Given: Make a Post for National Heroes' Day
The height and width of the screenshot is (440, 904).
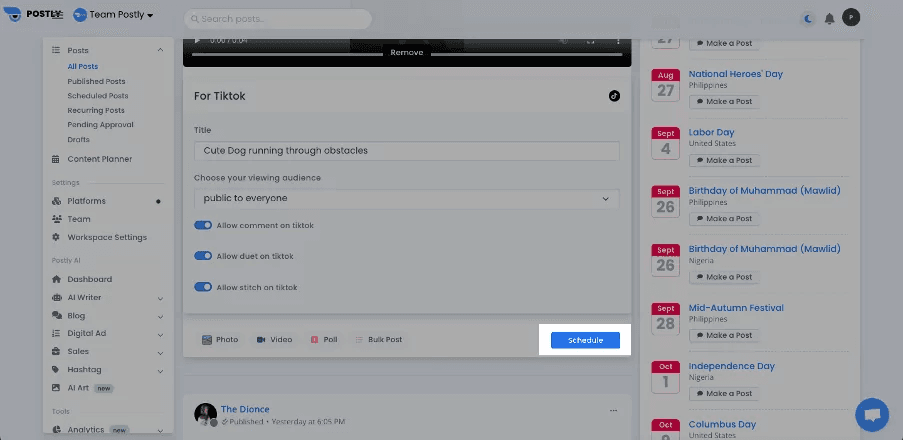Looking at the screenshot, I should (724, 101).
